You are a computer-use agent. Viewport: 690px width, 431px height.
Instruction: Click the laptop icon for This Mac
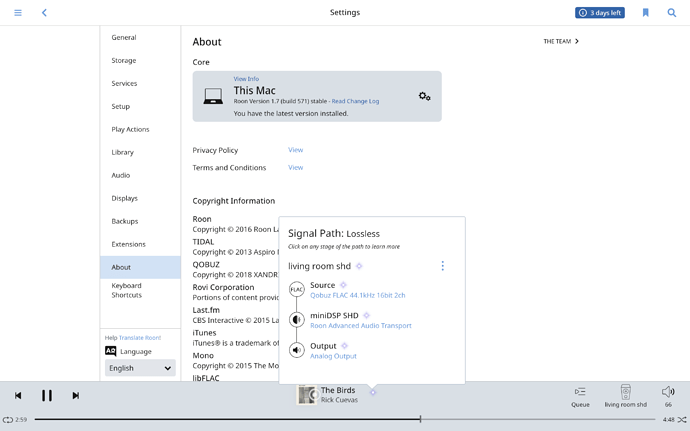(x=213, y=96)
